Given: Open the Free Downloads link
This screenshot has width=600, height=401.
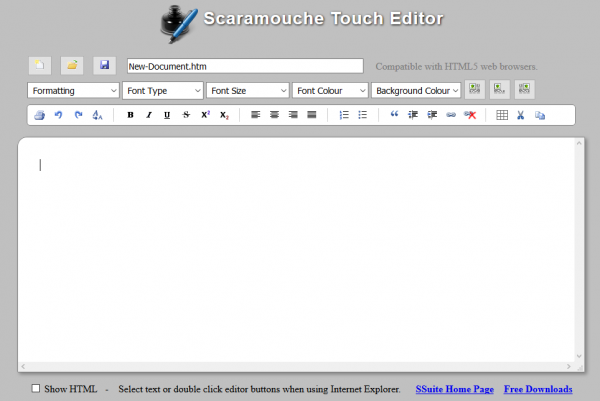Looking at the screenshot, I should [x=538, y=389].
